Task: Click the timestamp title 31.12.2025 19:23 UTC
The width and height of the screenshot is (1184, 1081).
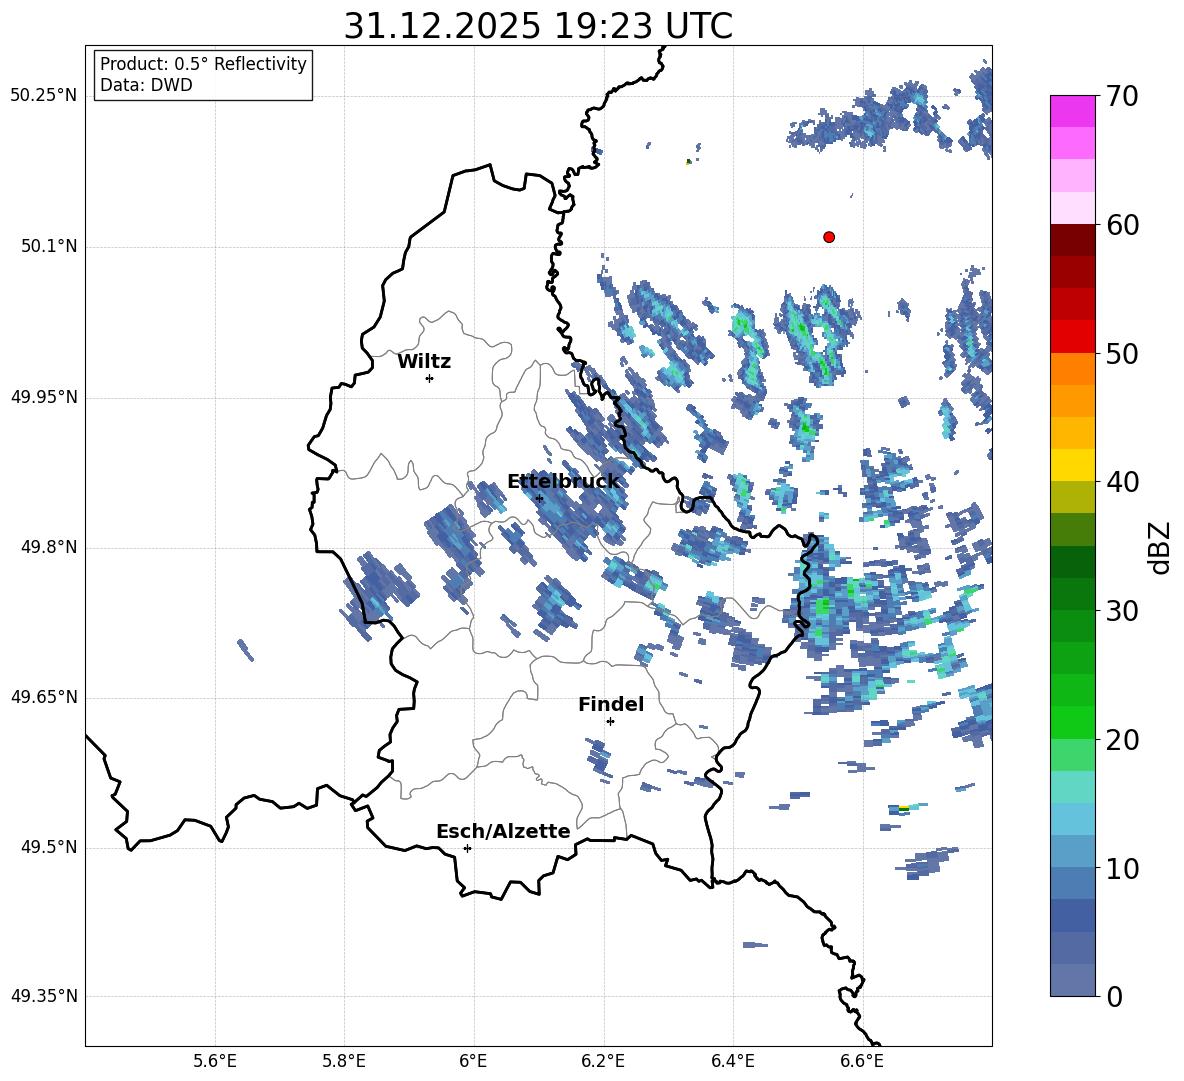Action: point(538,26)
